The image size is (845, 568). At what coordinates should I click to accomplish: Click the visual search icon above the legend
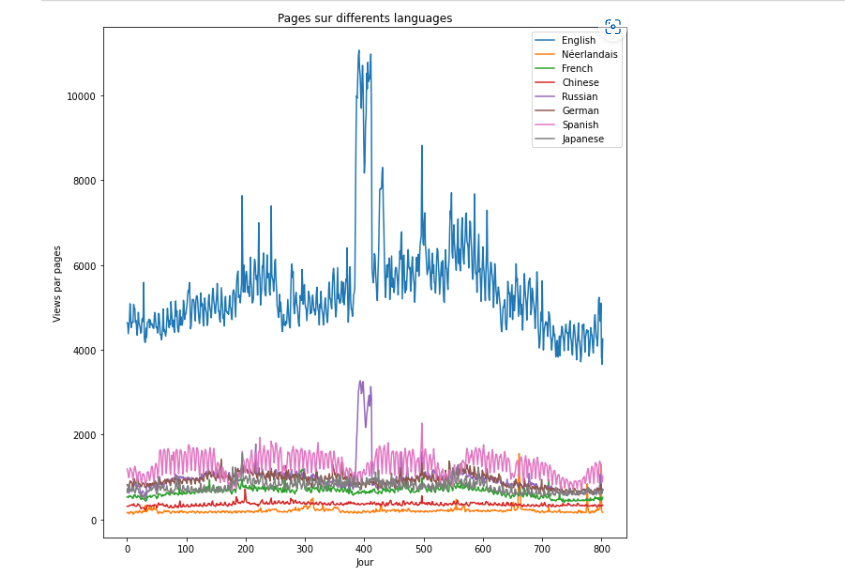pyautogui.click(x=613, y=27)
